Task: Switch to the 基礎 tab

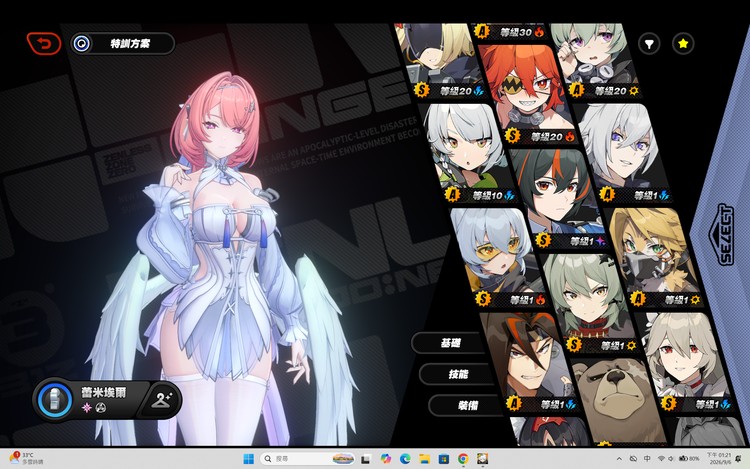Action: 448,343
